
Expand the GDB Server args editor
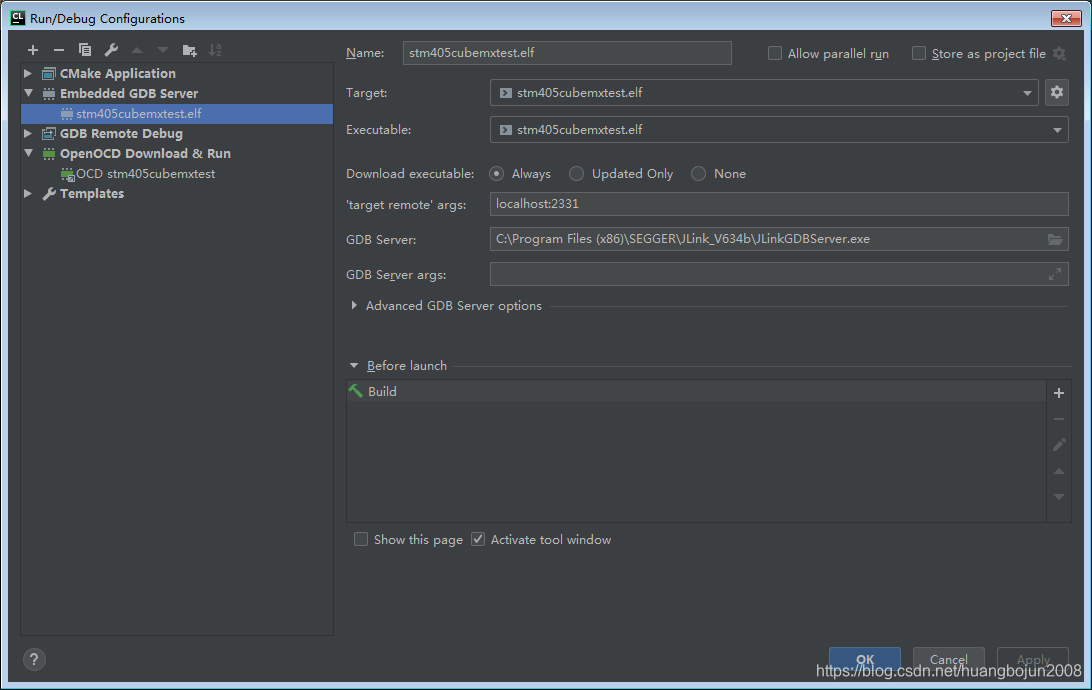pos(1055,273)
